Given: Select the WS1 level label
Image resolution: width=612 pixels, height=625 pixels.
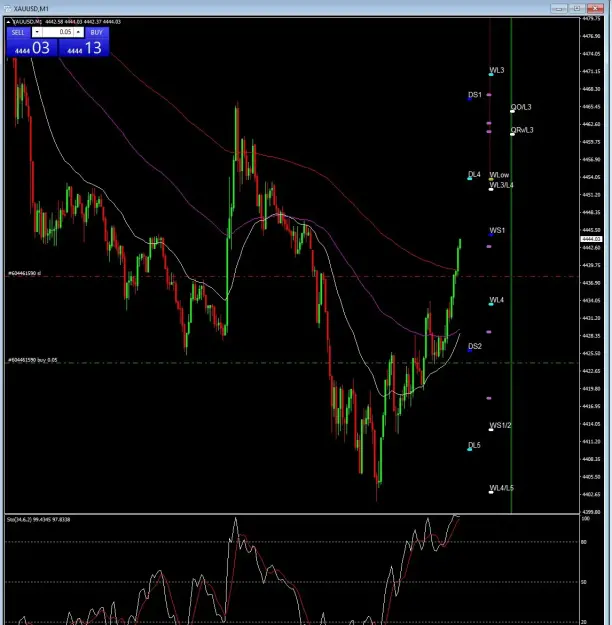Looking at the screenshot, I should click(x=497, y=230).
